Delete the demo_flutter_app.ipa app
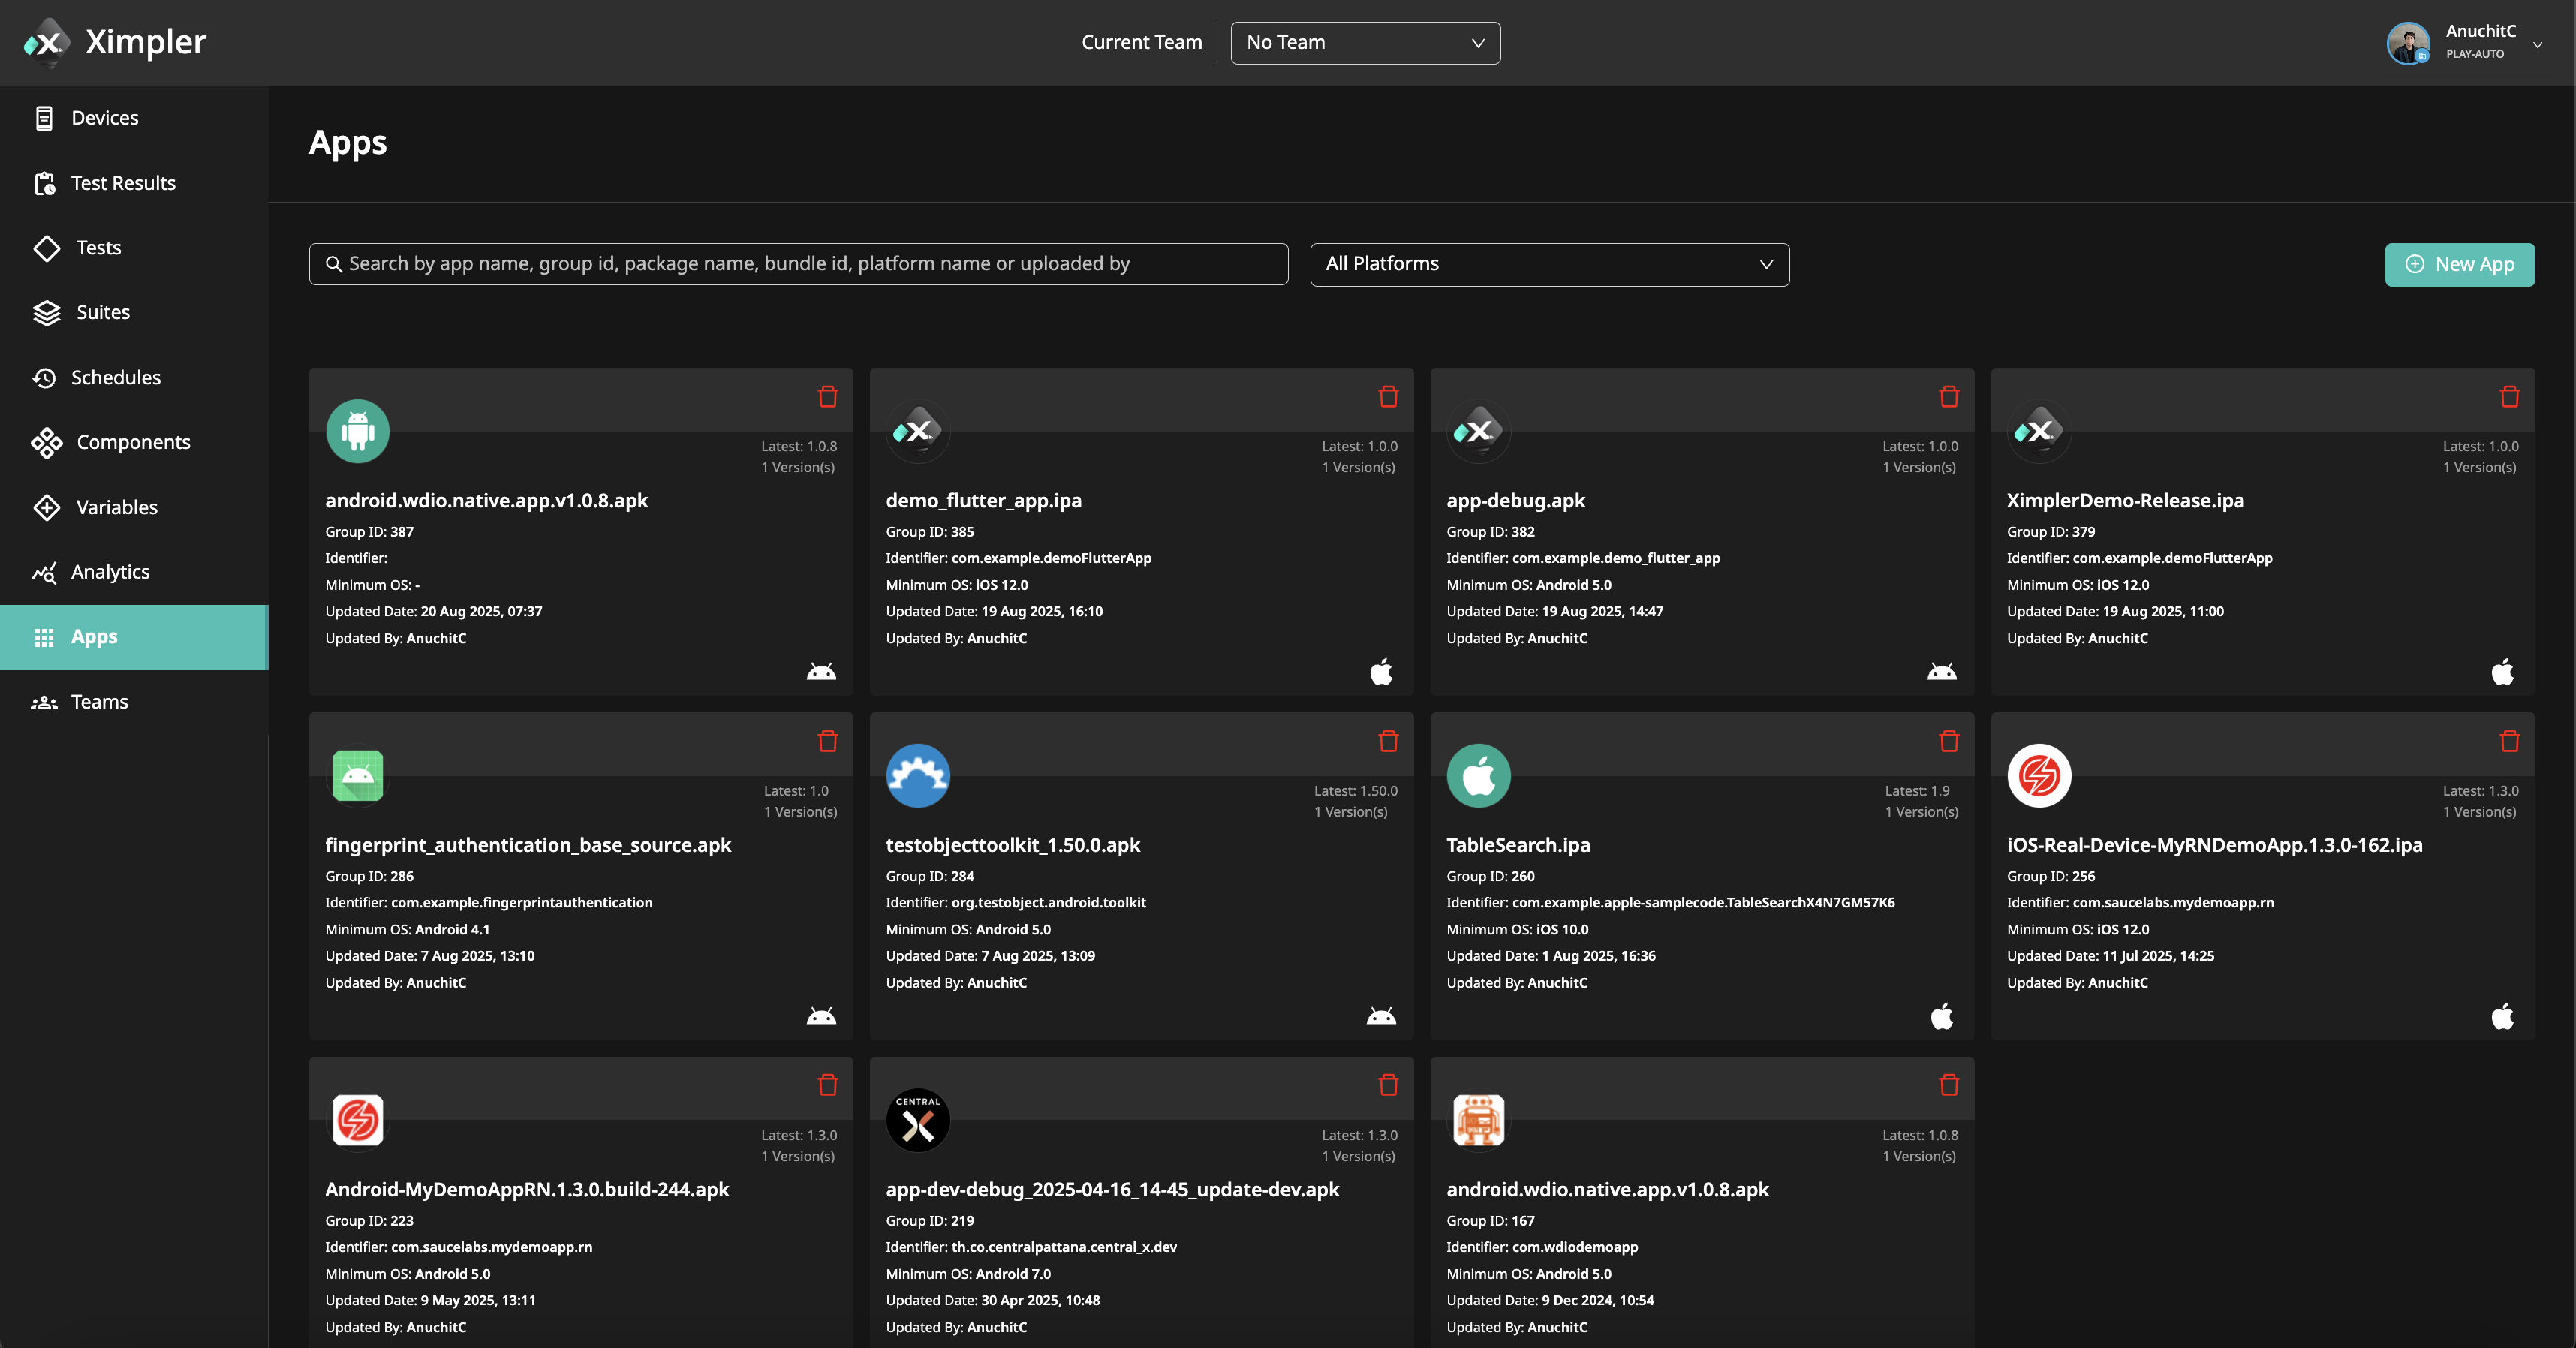Screen dimensions: 2576x1348 (x=1388, y=397)
